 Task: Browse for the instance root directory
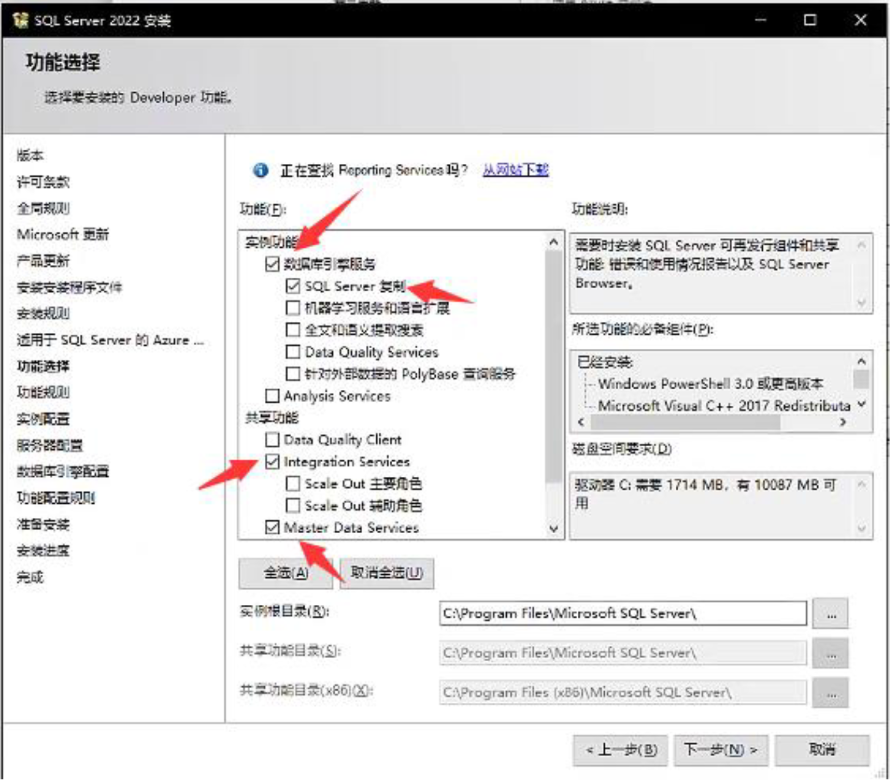coord(830,612)
